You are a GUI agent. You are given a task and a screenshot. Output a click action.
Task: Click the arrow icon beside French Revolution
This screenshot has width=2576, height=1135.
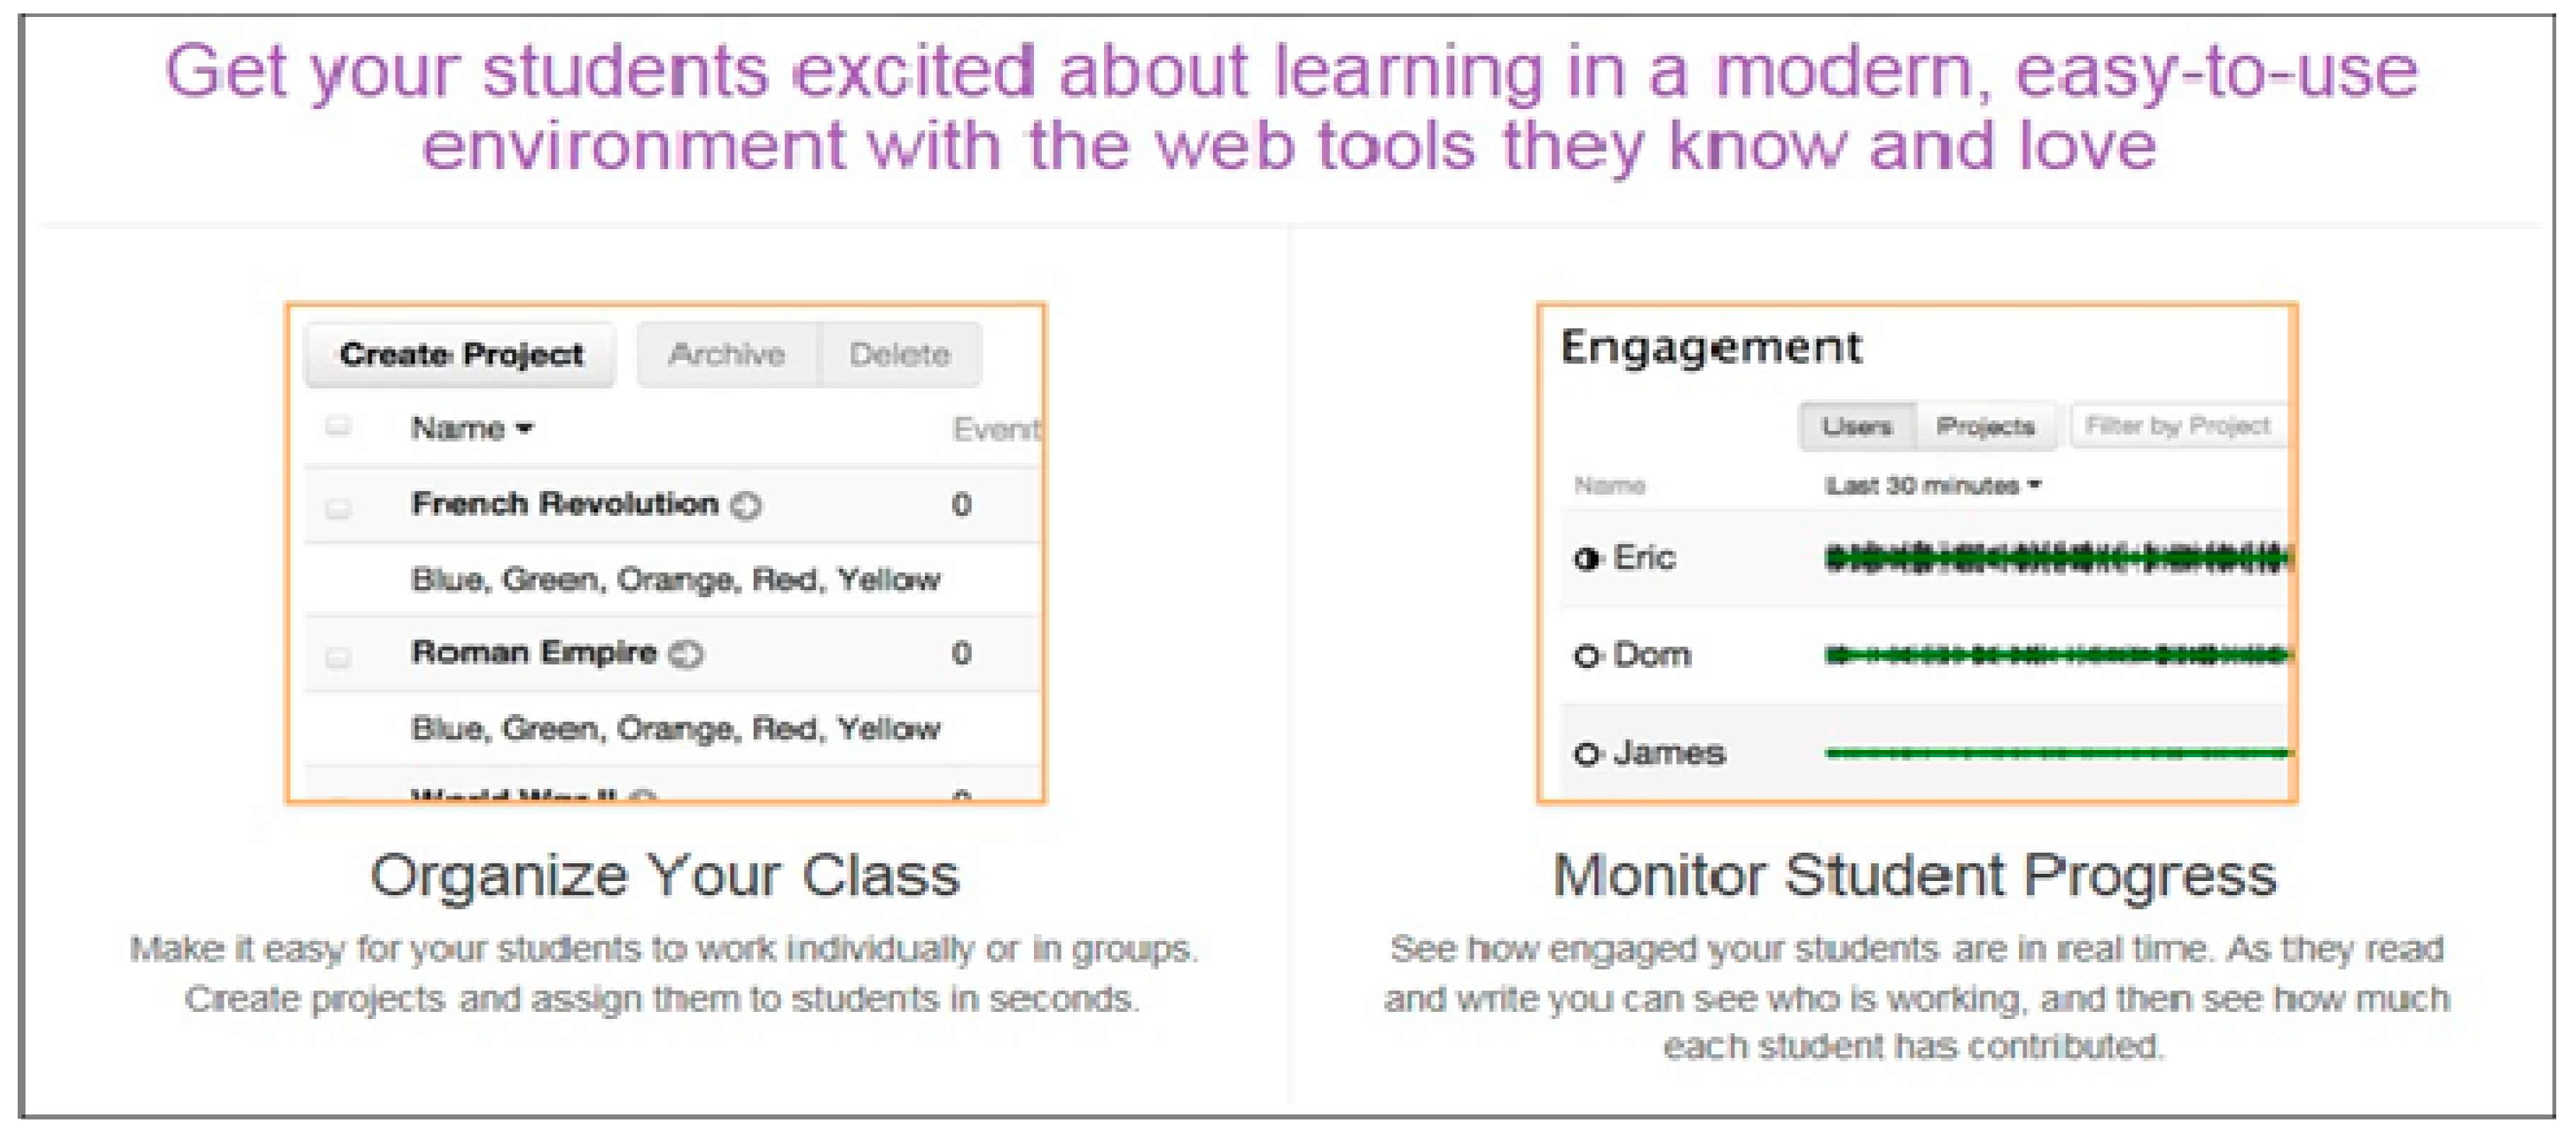tap(746, 506)
